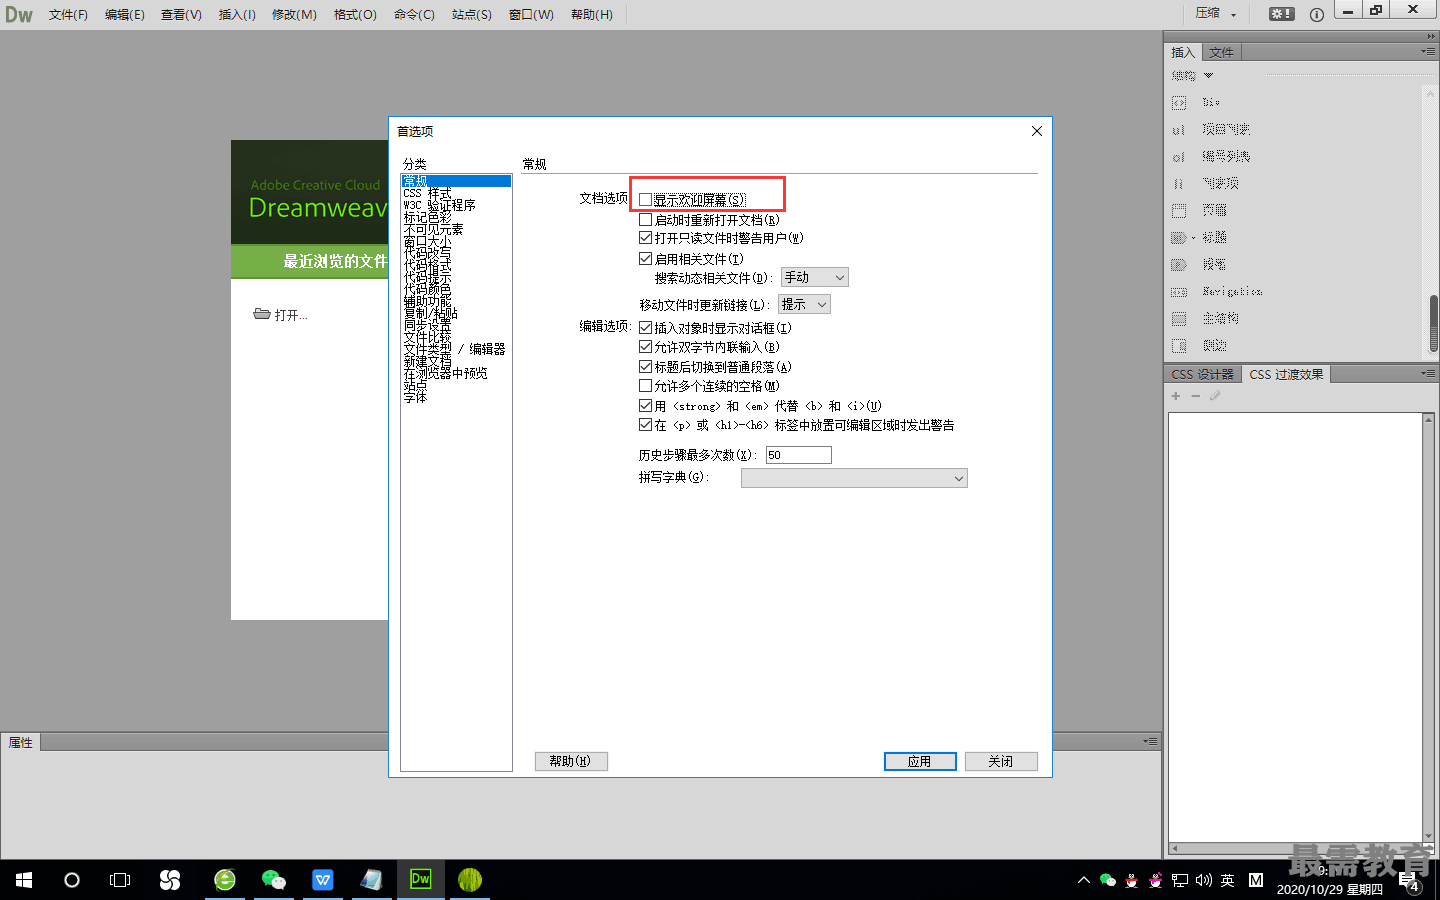Screen dimensions: 1440x900
Task: Open the 文件(F) menu
Action: (x=68, y=14)
